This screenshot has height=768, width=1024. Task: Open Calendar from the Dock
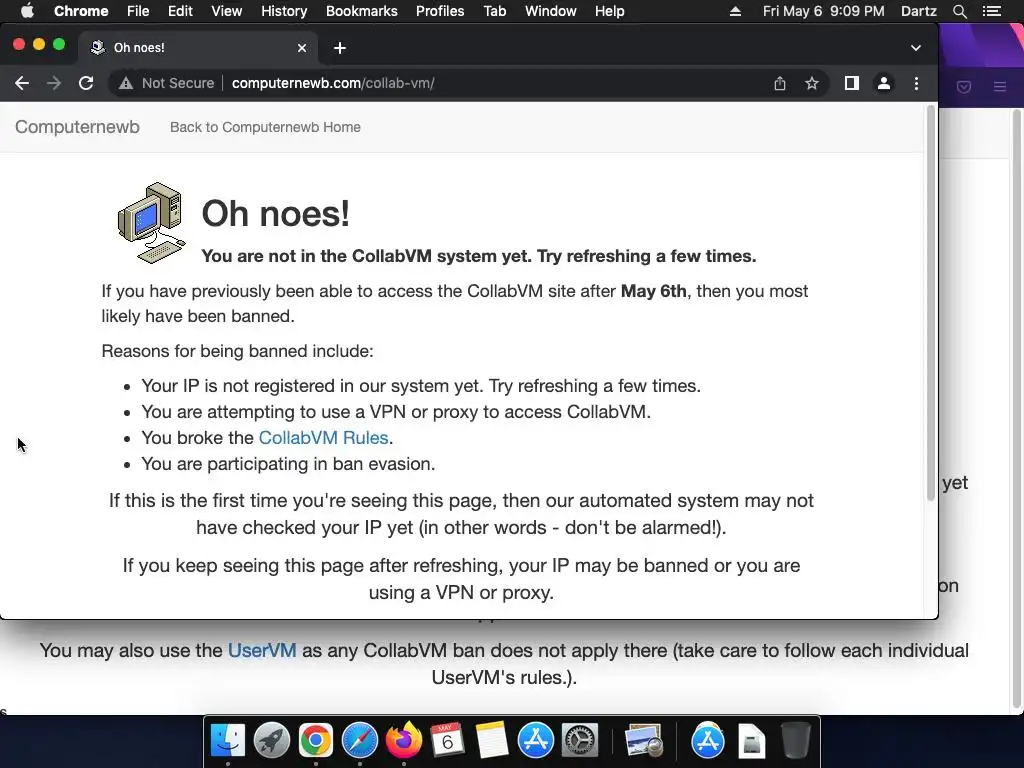(447, 741)
